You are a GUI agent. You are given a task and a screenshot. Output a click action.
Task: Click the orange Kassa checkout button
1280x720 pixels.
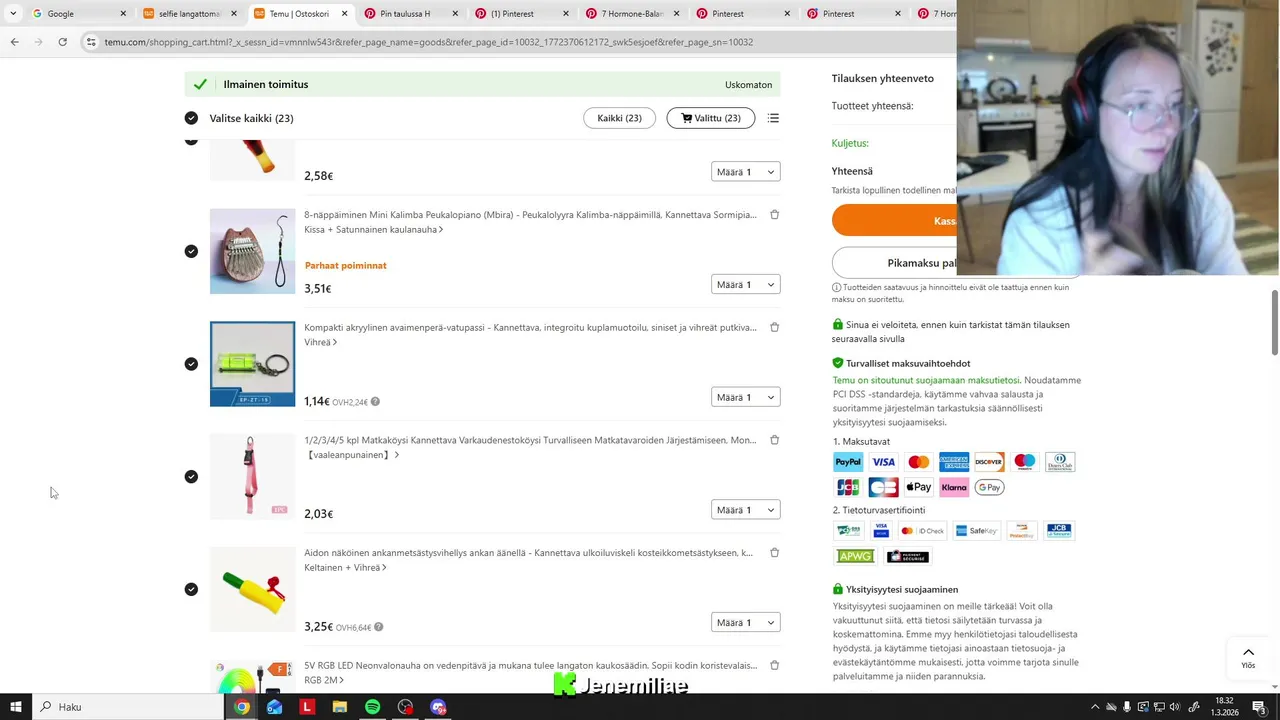click(894, 221)
